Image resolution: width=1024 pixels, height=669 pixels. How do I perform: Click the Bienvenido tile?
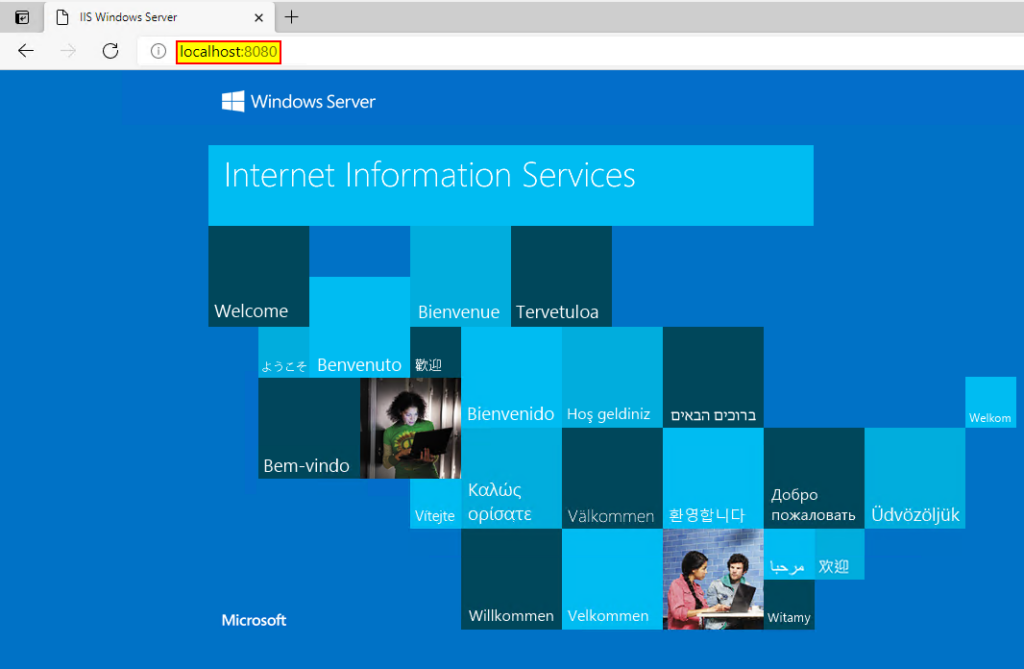(511, 378)
